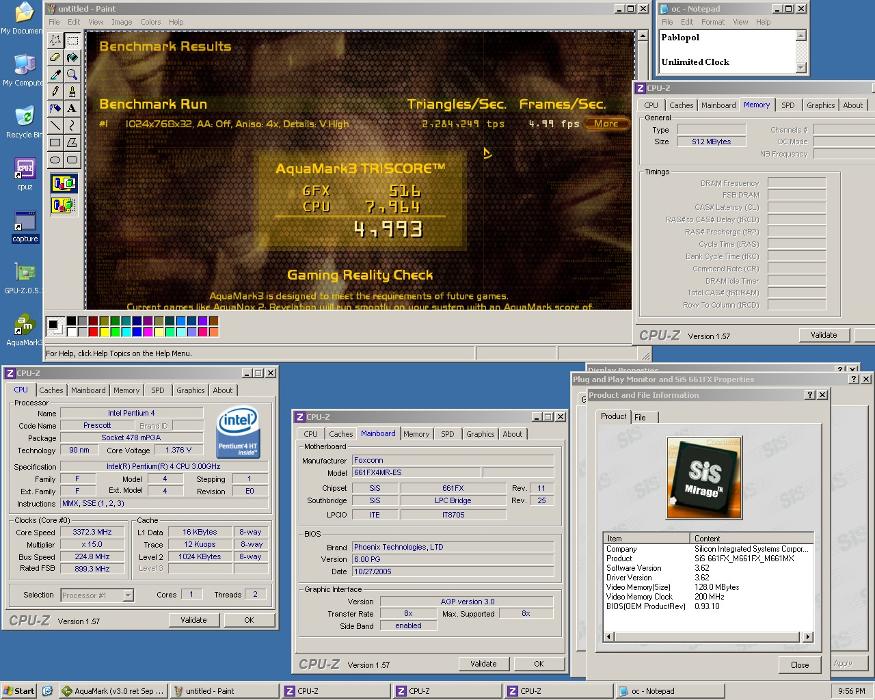Open the Image menu in Paint
Image resolution: width=875 pixels, height=700 pixels.
[x=121, y=22]
